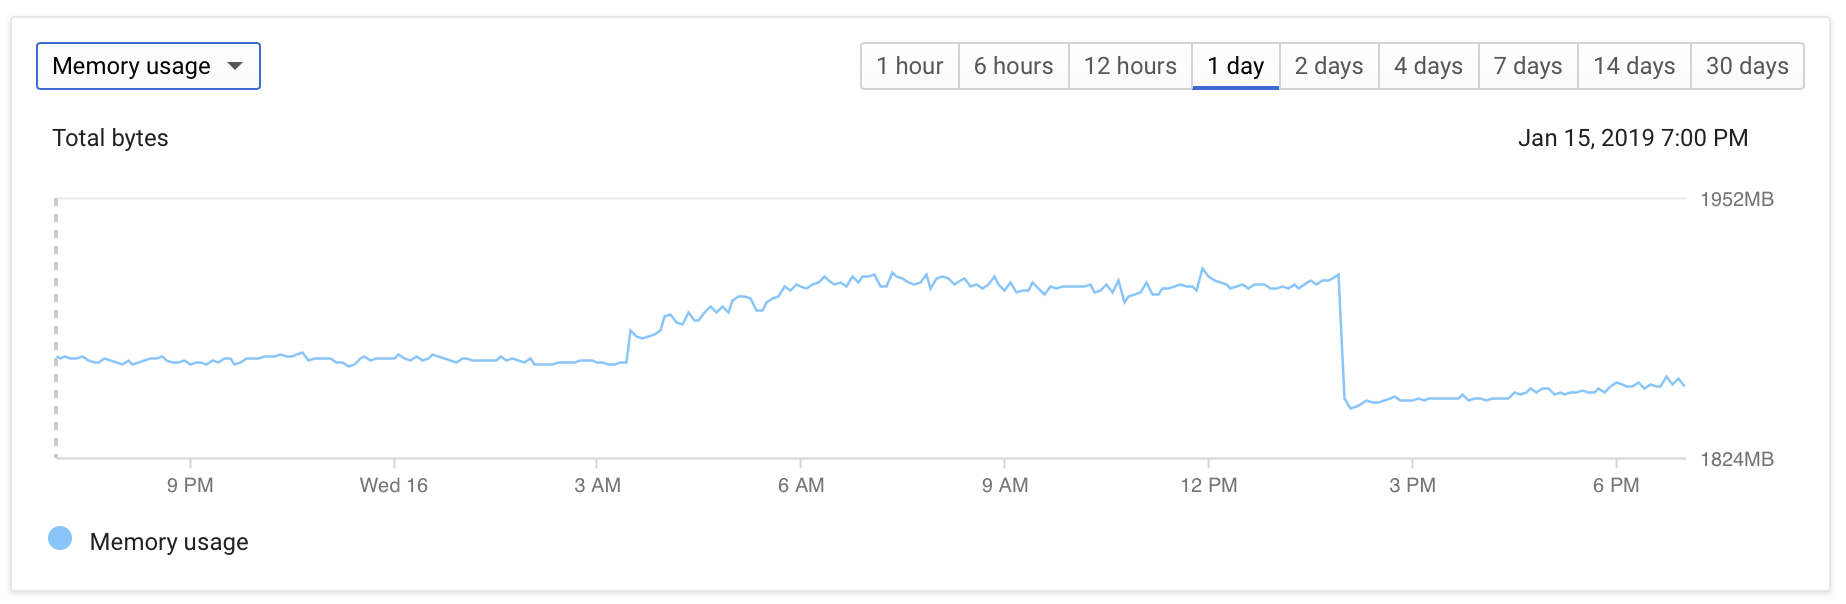Click the Jan 15, 2019 7:00 PM timestamp
Viewport: 1846px width, 604px height.
click(x=1633, y=138)
